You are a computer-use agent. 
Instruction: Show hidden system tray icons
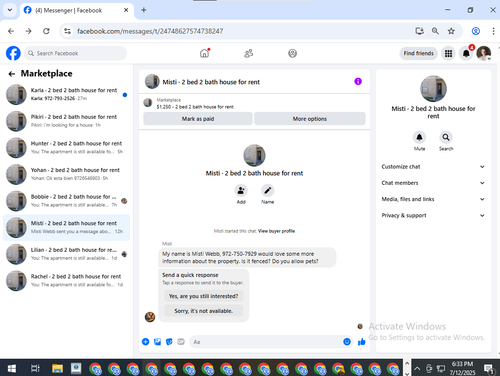coord(417,369)
